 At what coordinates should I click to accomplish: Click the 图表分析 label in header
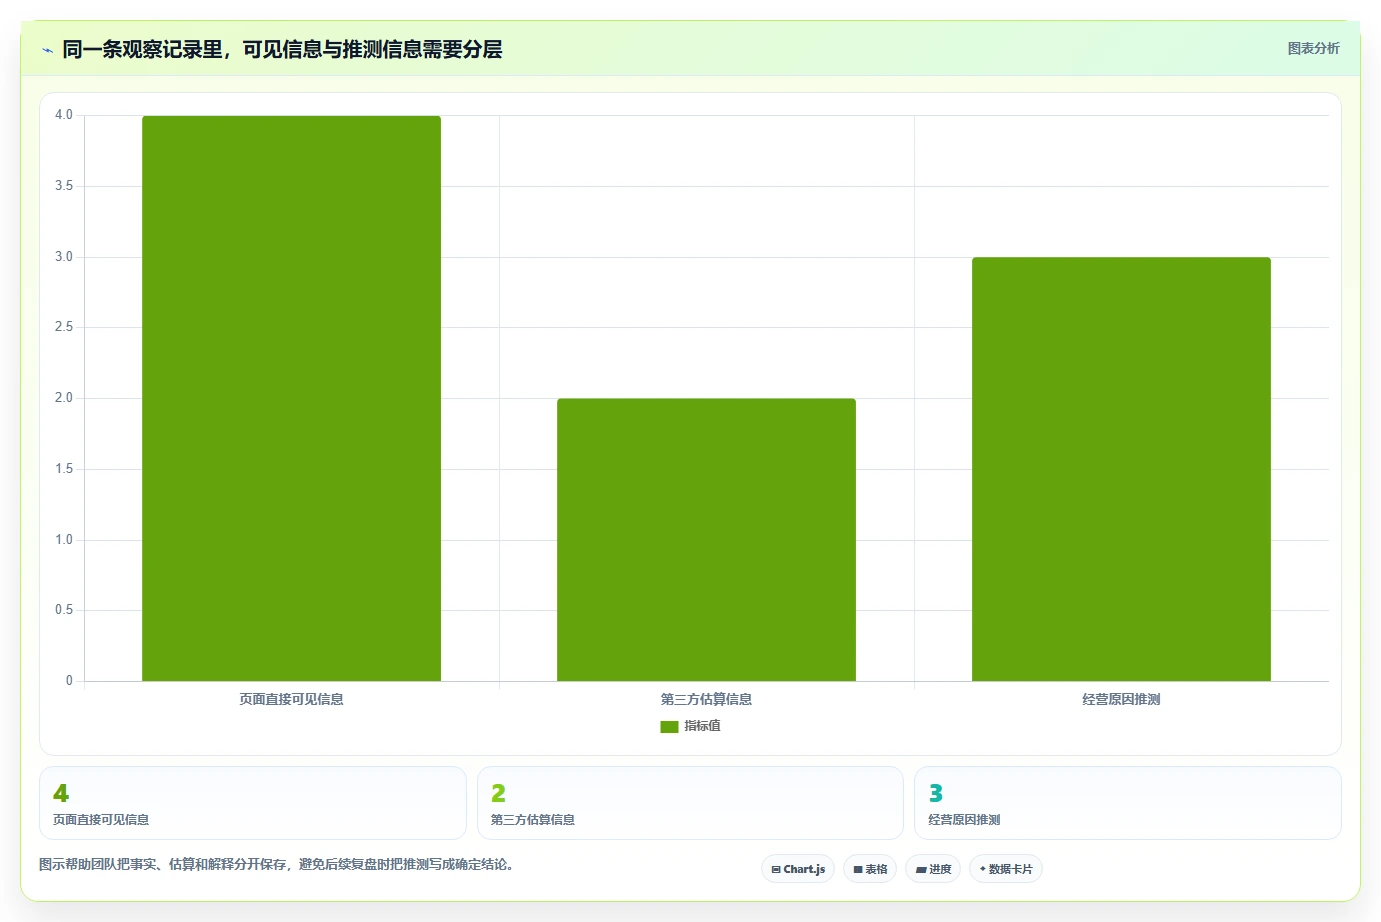pos(1313,48)
